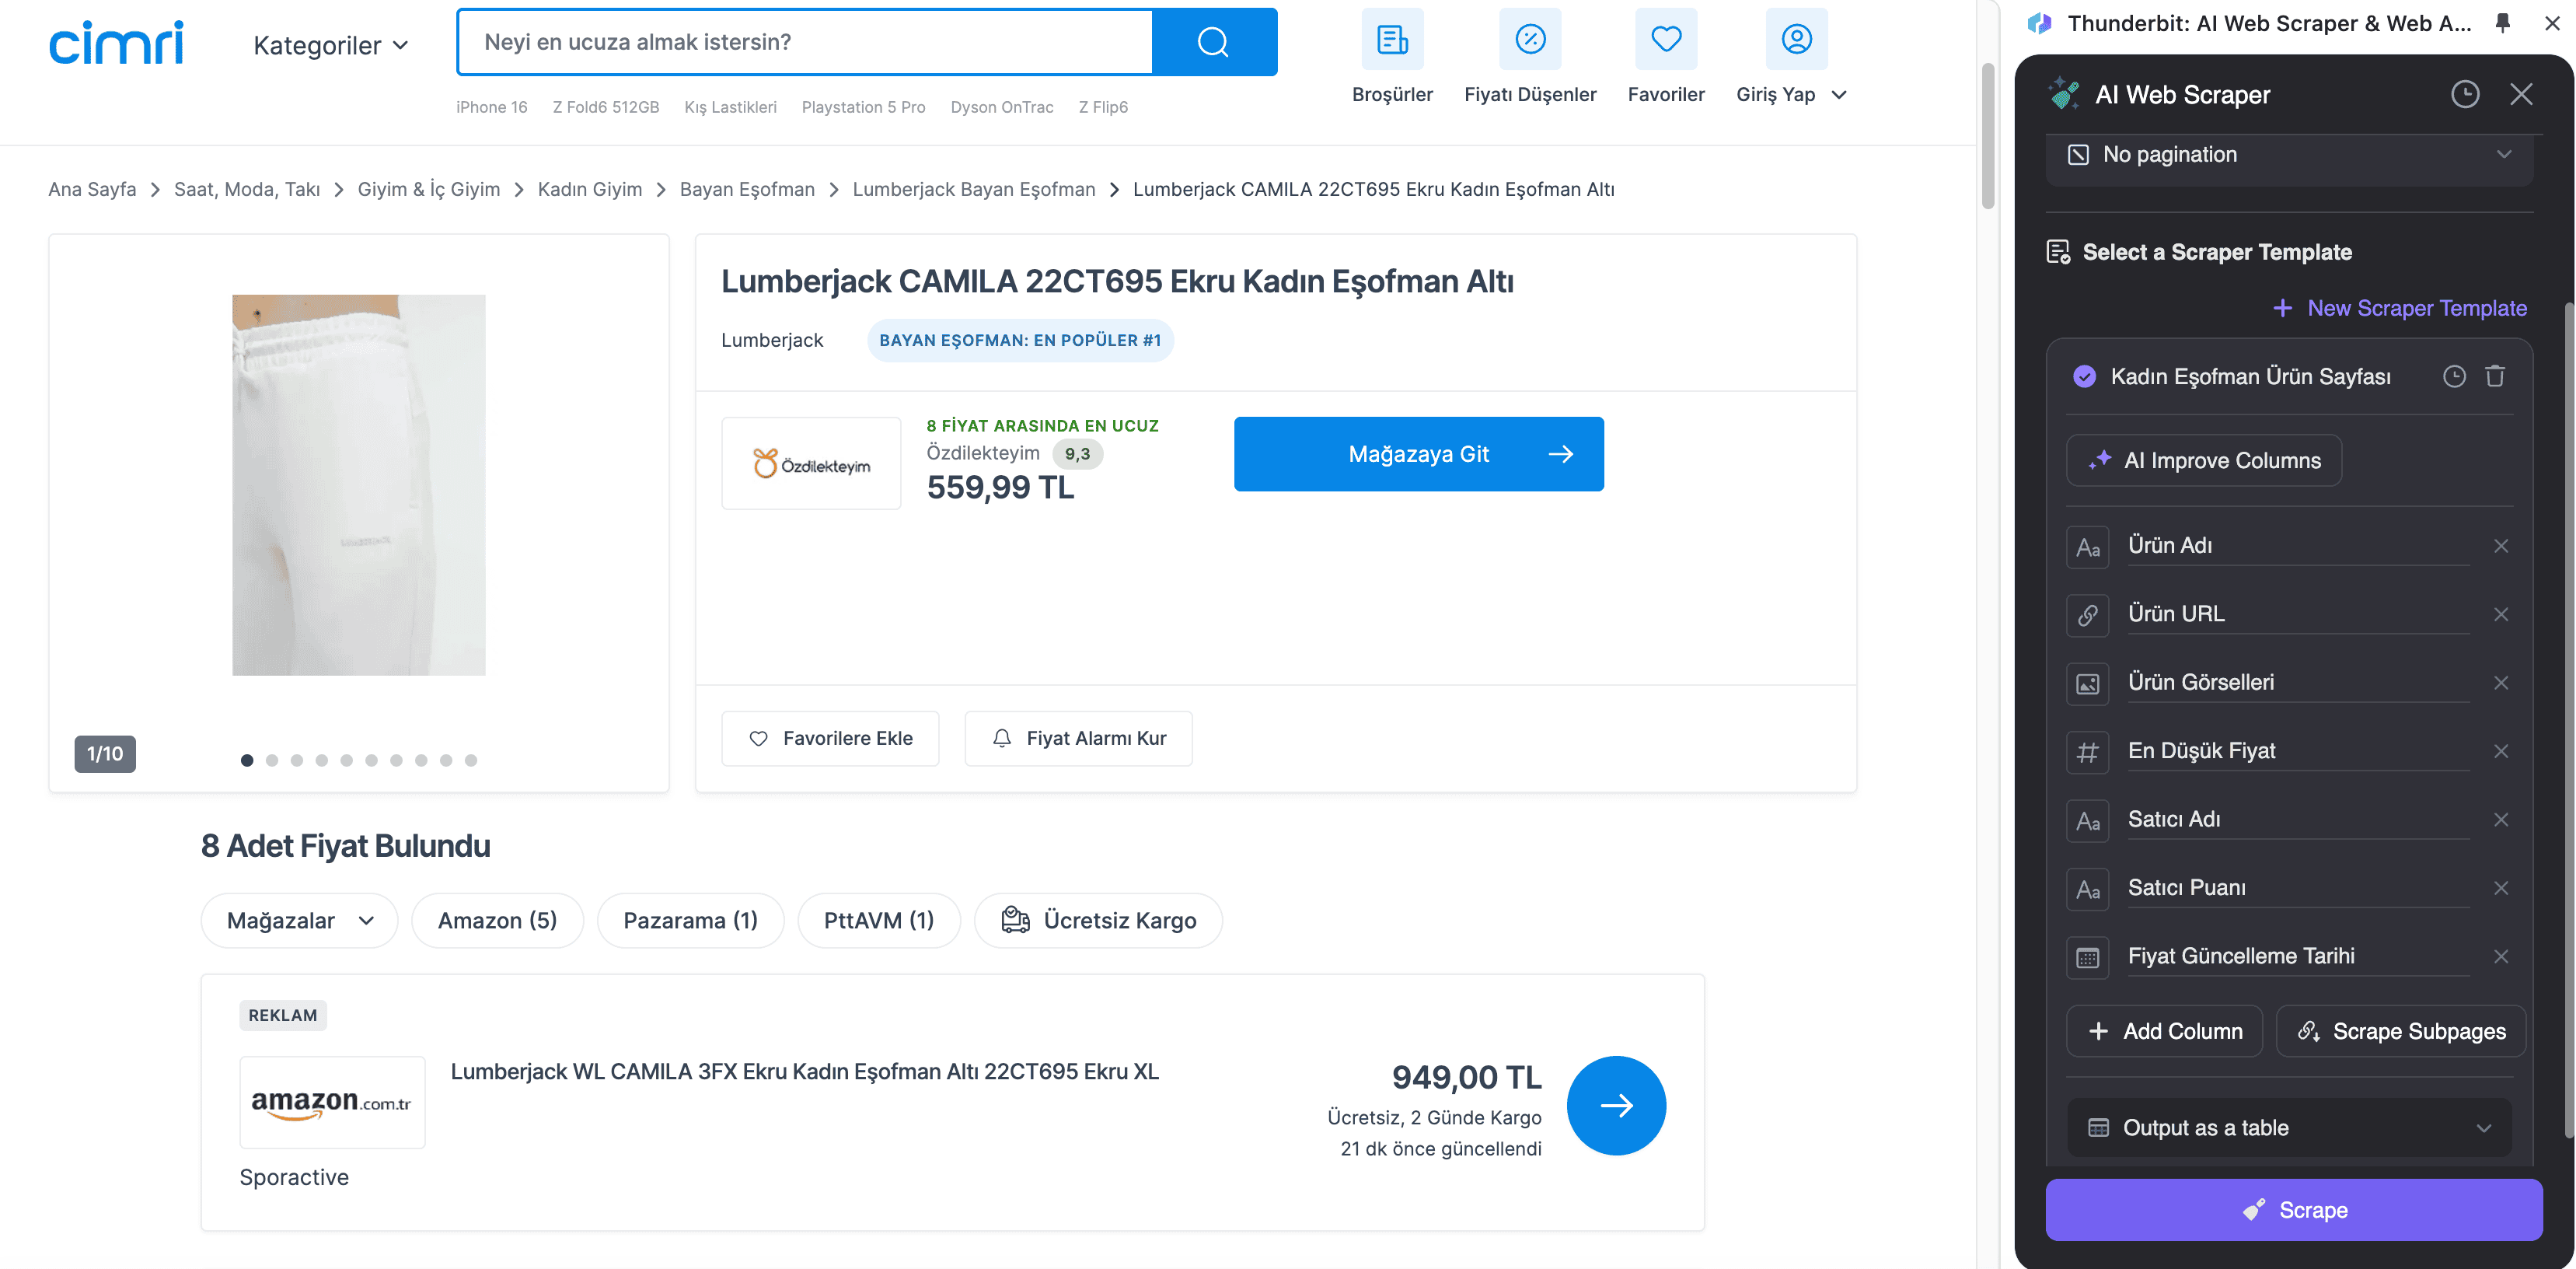Open the Output as a table dropdown
Viewport: 2576px width, 1269px height.
(x=2289, y=1128)
